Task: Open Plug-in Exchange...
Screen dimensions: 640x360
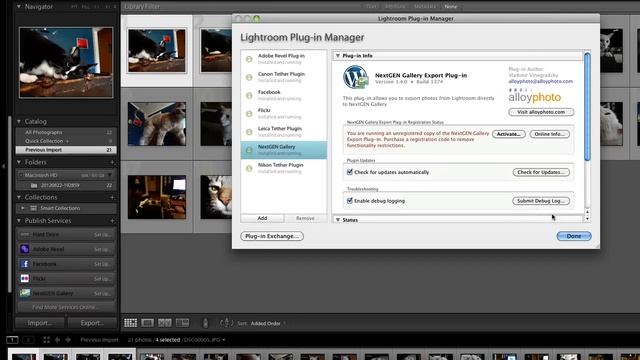Action: coord(272,236)
